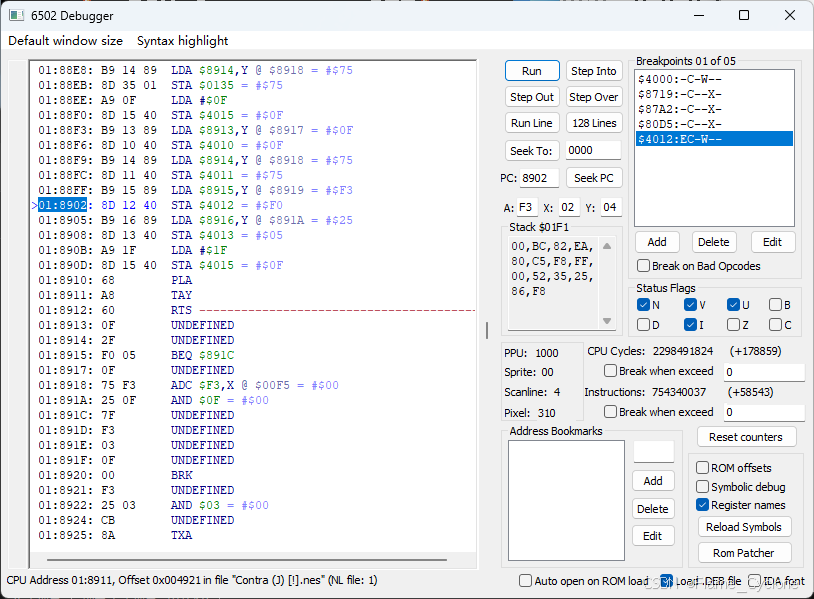This screenshot has width=814, height=599.
Task: Toggle the N status flag checkbox
Action: click(643, 305)
